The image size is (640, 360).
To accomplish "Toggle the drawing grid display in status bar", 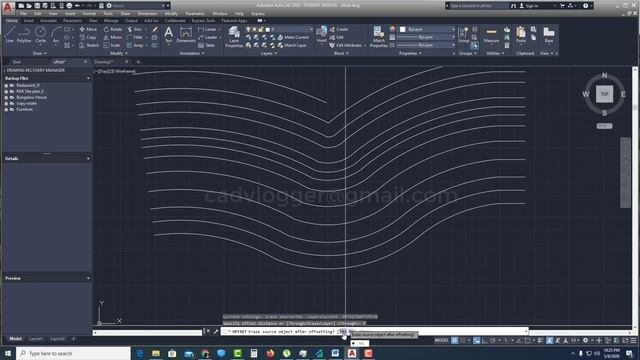I will [454, 340].
